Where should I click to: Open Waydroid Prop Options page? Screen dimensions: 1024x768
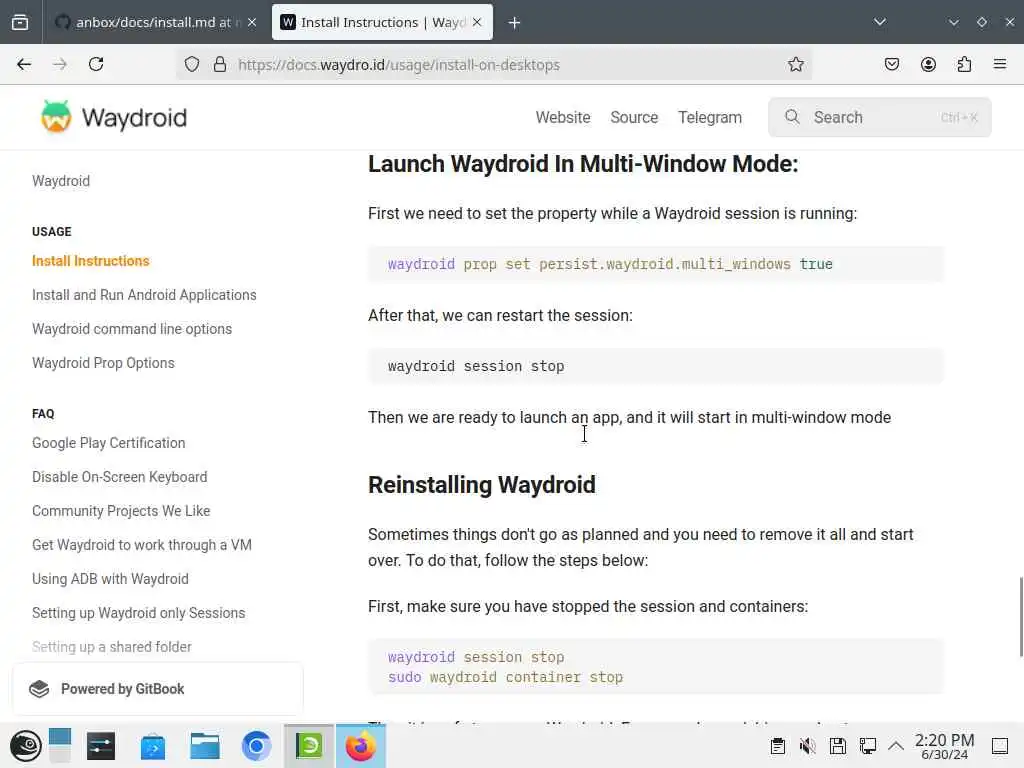[103, 363]
